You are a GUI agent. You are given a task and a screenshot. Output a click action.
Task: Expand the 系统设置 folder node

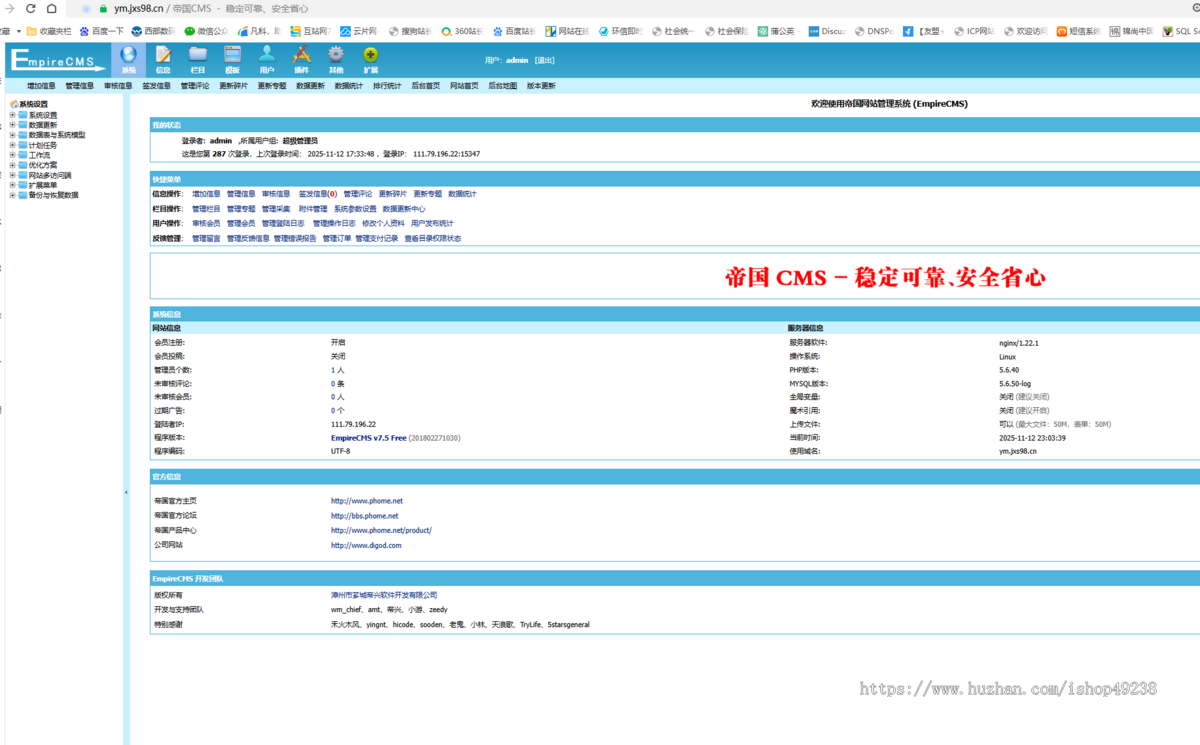pos(12,115)
